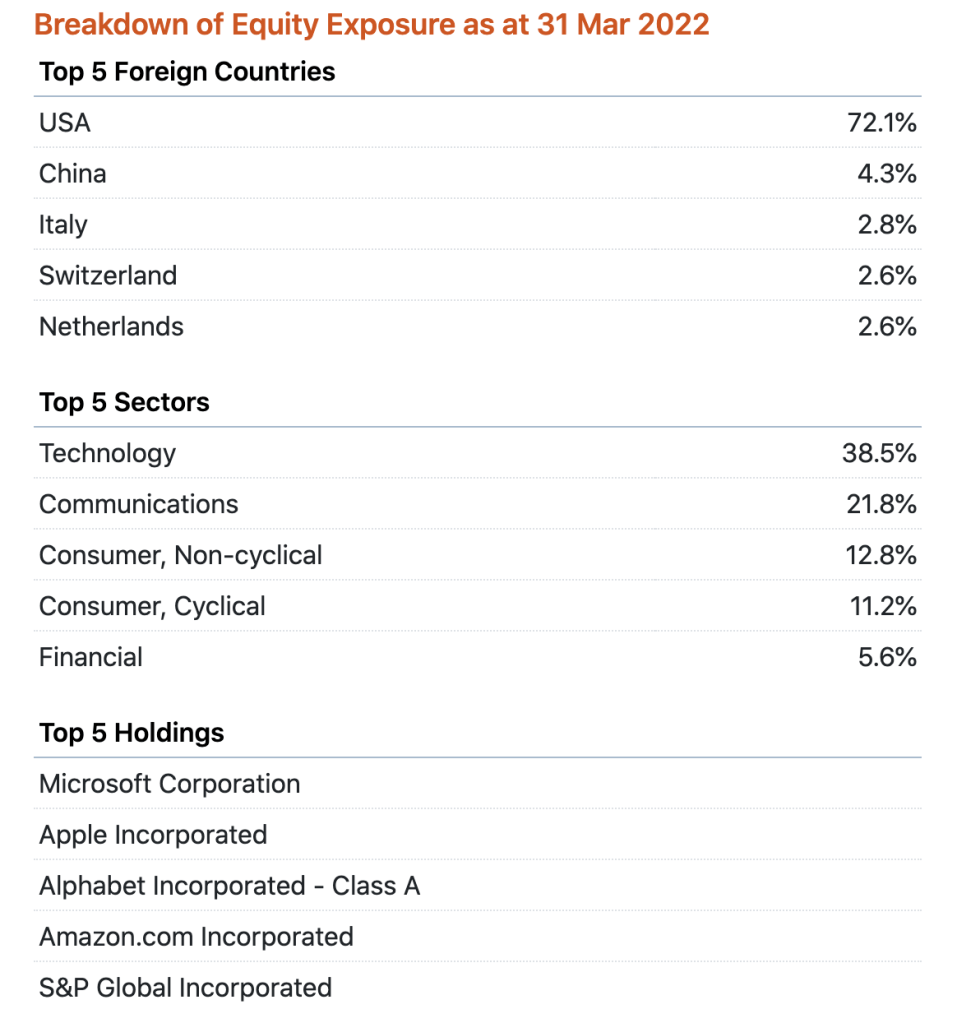Select the Apple Incorporated holding
957x1023 pixels.
point(153,835)
